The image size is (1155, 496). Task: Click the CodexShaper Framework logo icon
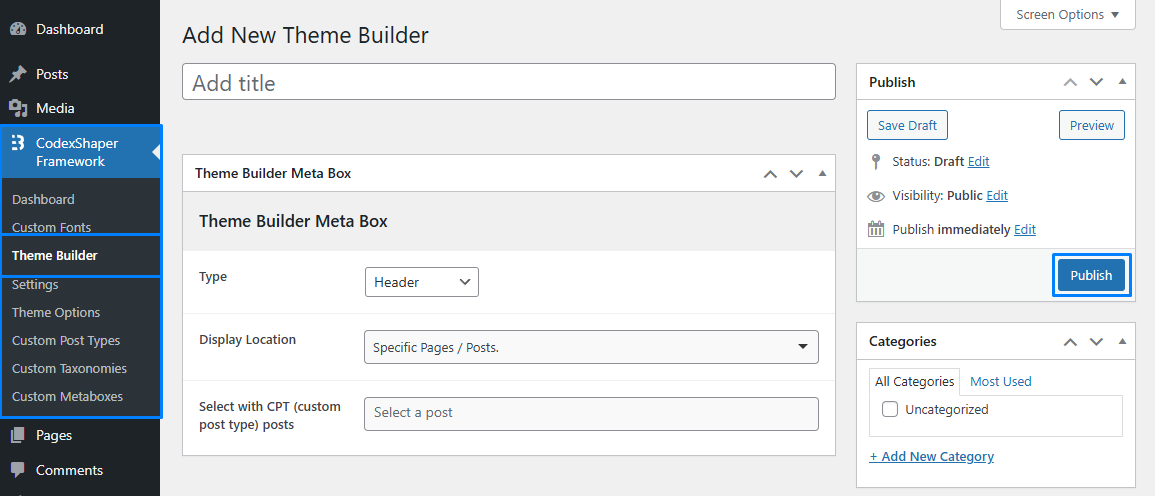pyautogui.click(x=18, y=142)
